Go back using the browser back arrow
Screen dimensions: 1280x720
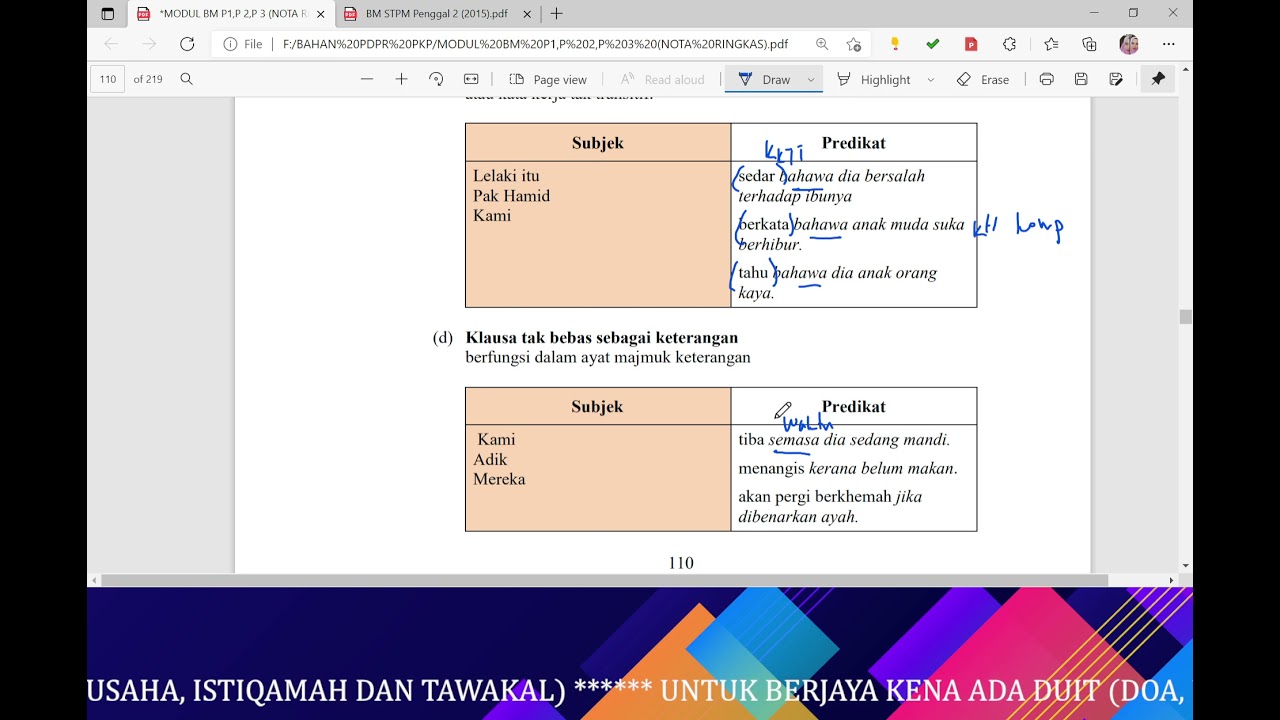pos(111,44)
